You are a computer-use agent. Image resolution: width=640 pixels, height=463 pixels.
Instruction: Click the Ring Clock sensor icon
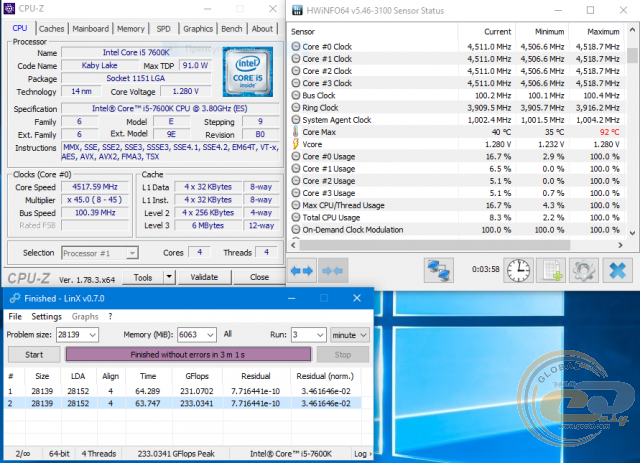(x=296, y=107)
